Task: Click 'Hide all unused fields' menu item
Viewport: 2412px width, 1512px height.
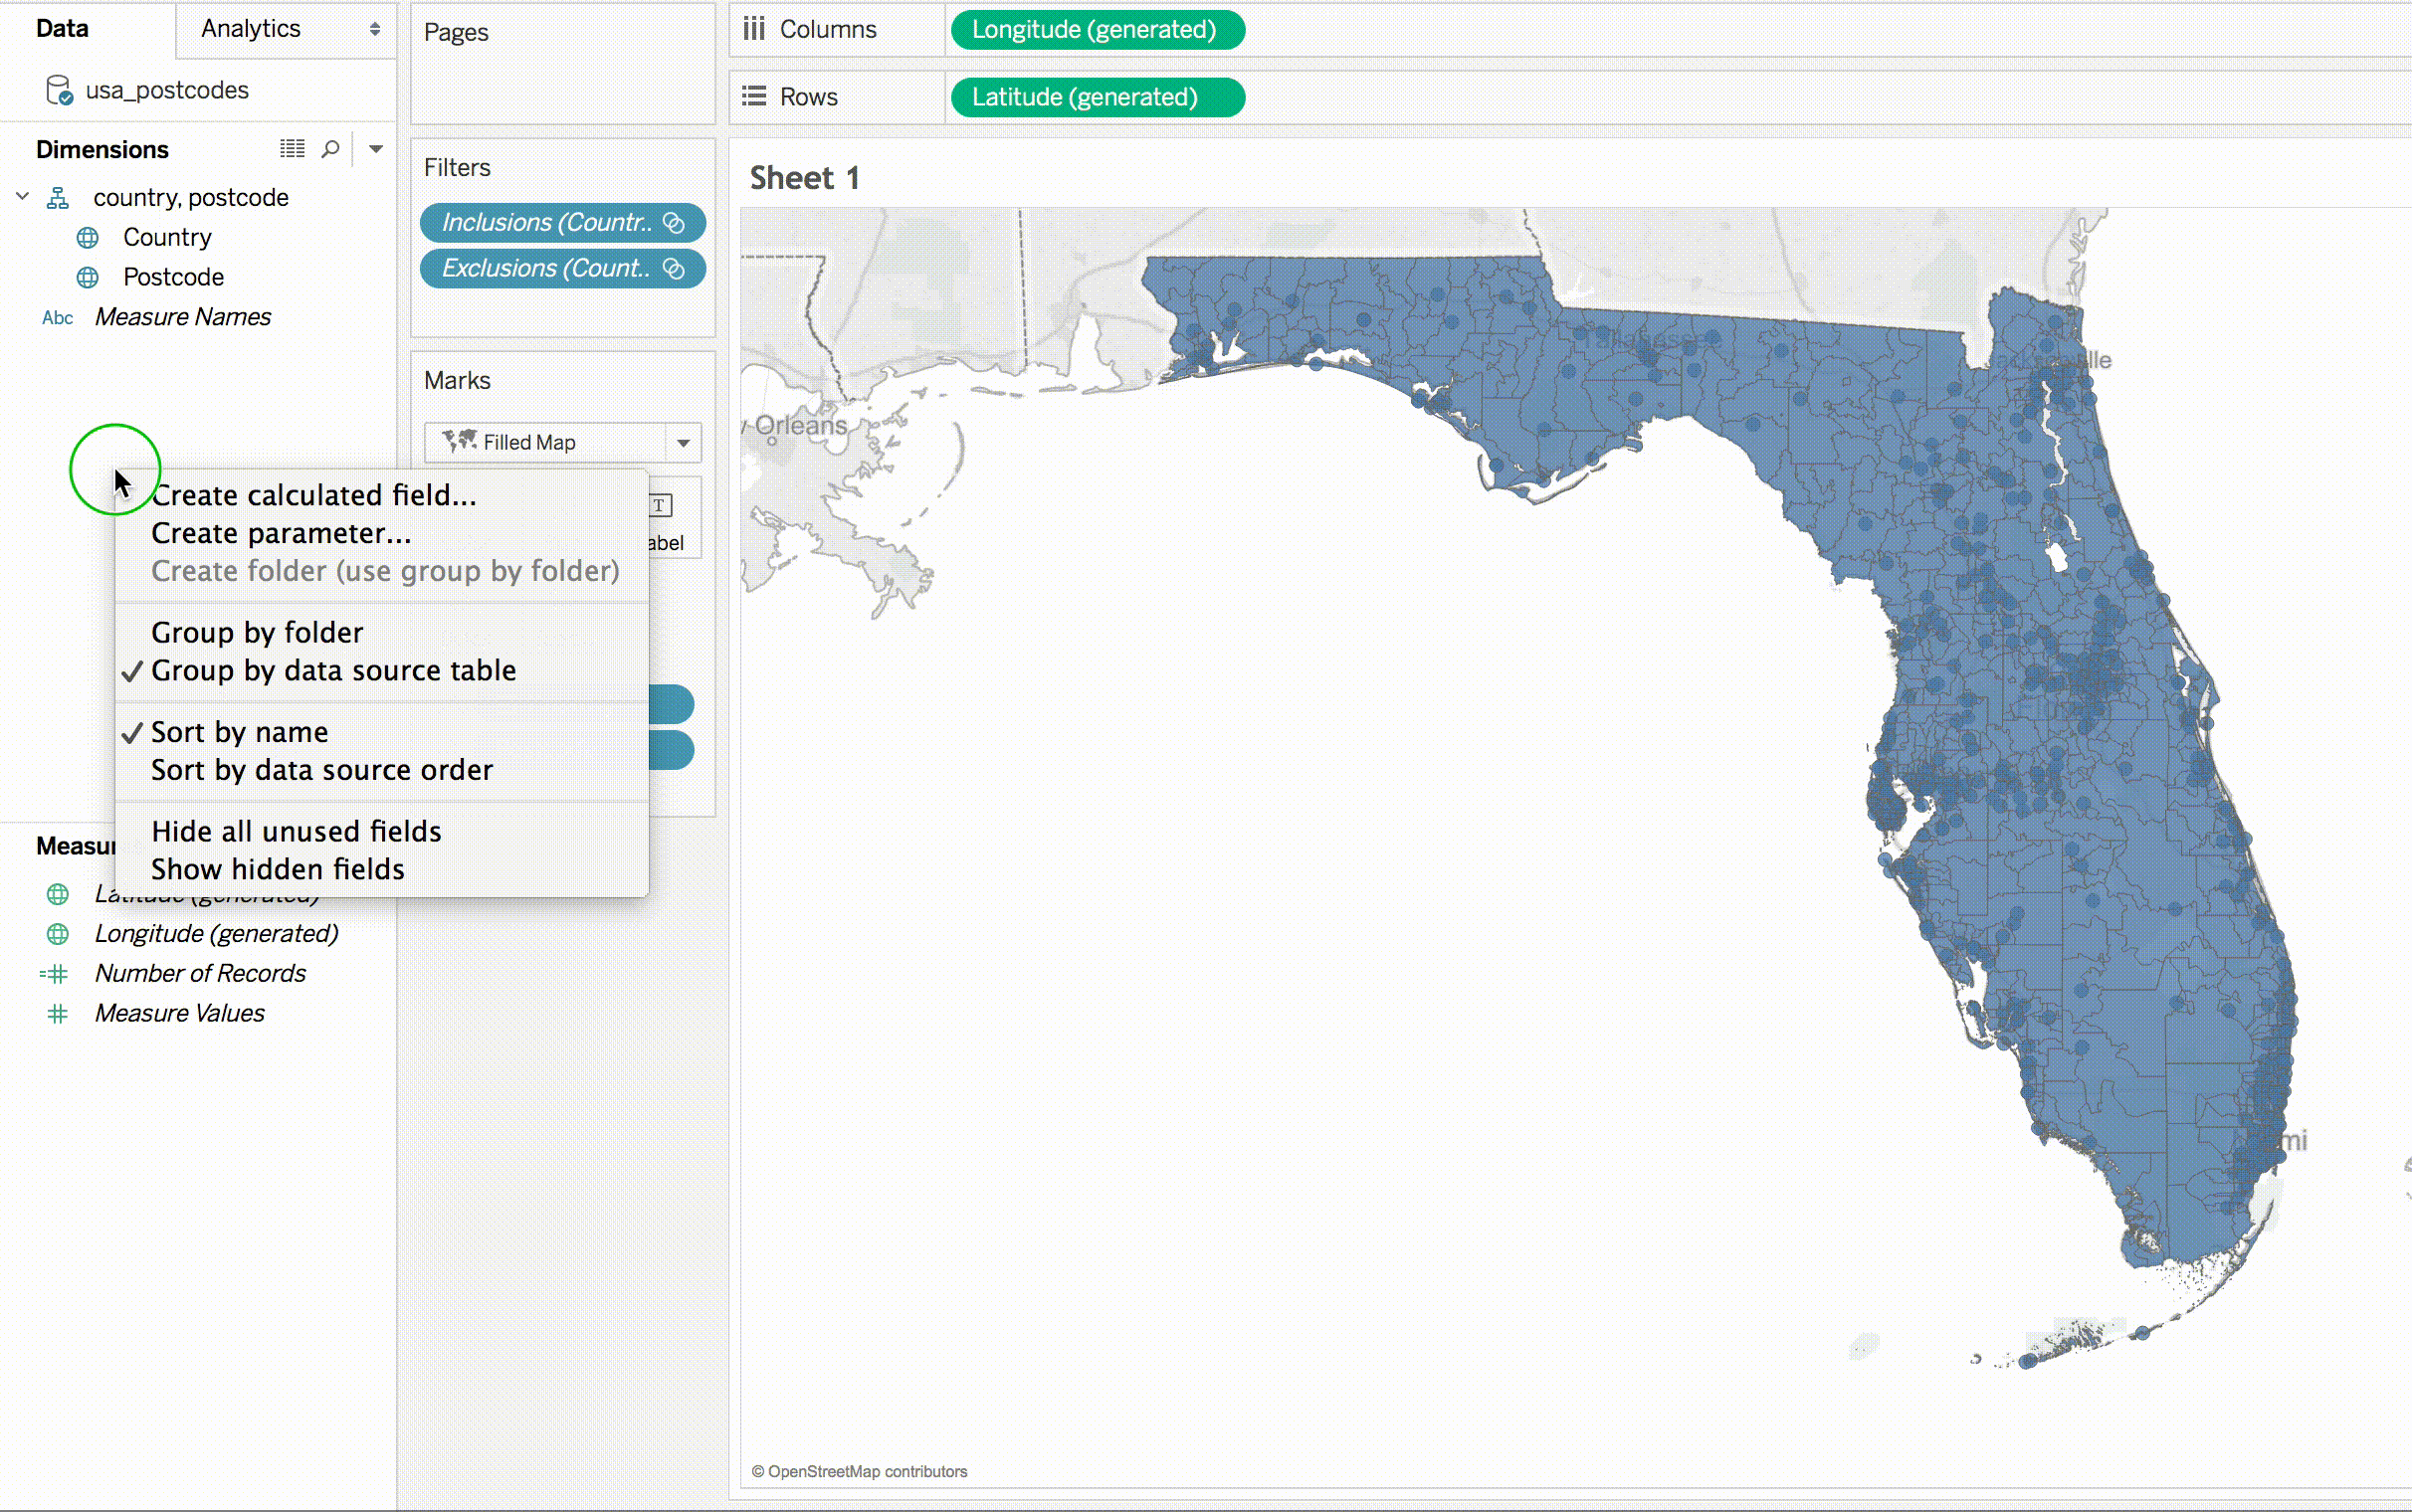Action: [x=297, y=831]
